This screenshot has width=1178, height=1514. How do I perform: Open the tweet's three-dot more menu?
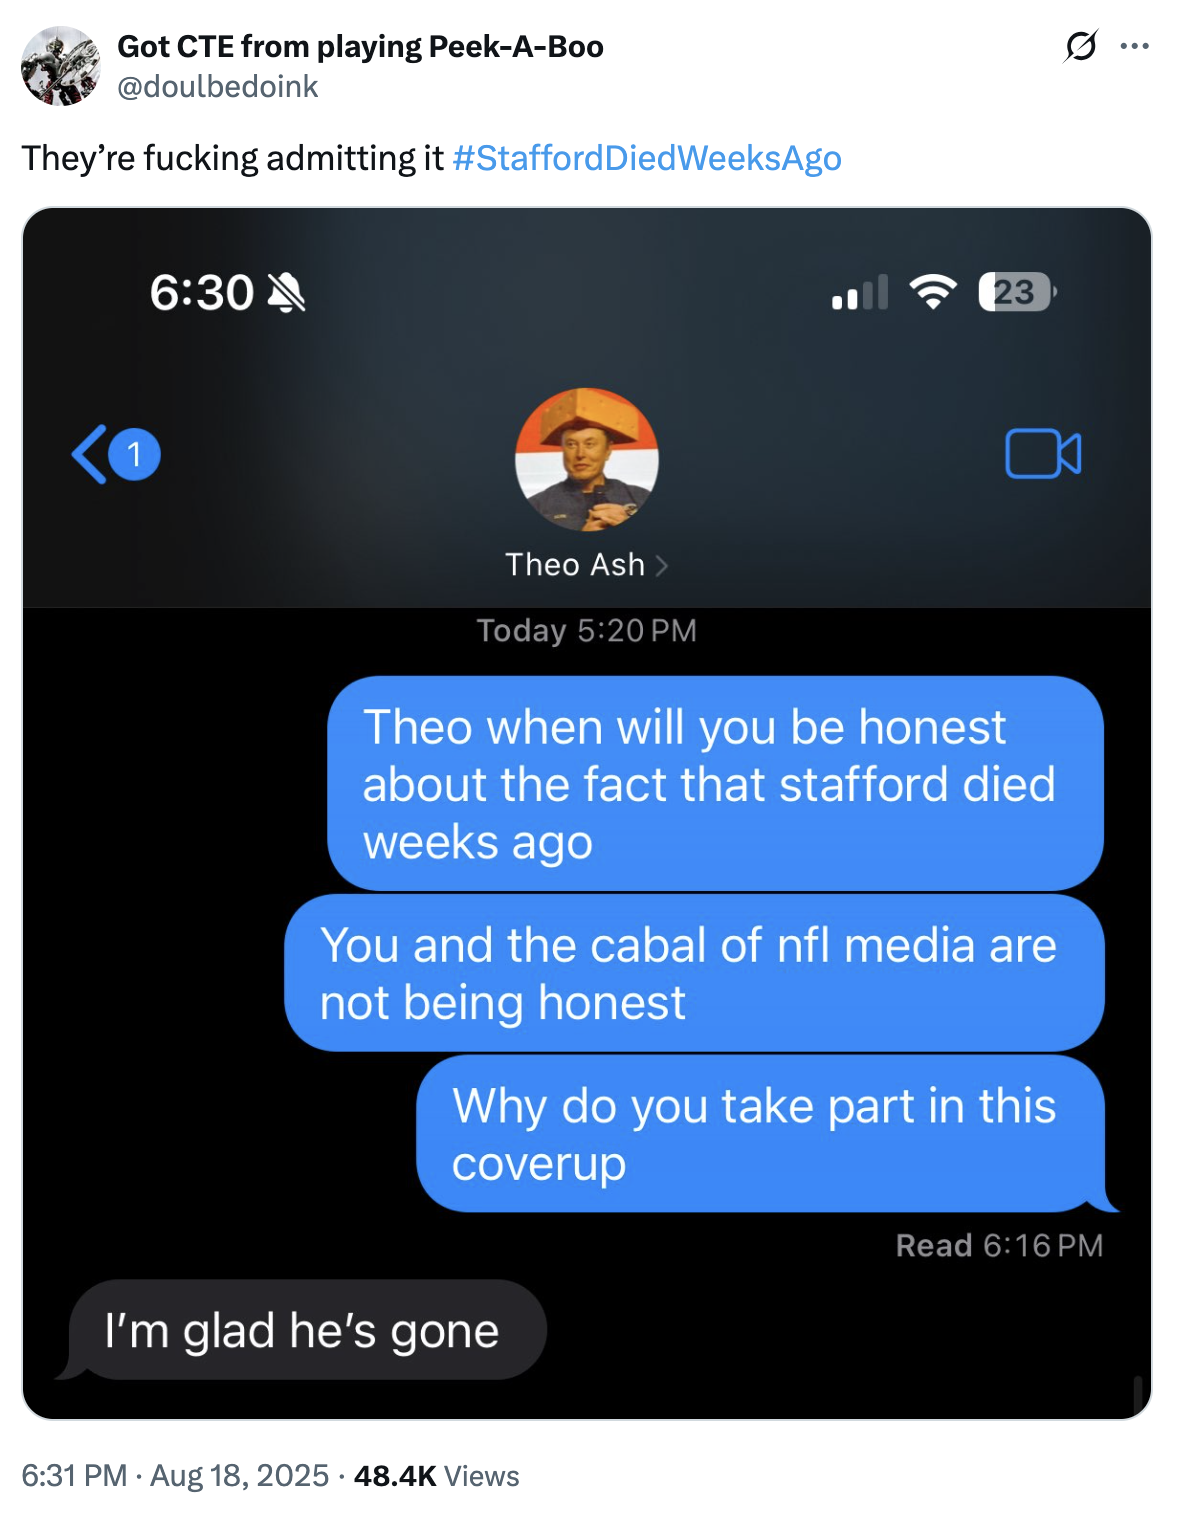[1134, 46]
